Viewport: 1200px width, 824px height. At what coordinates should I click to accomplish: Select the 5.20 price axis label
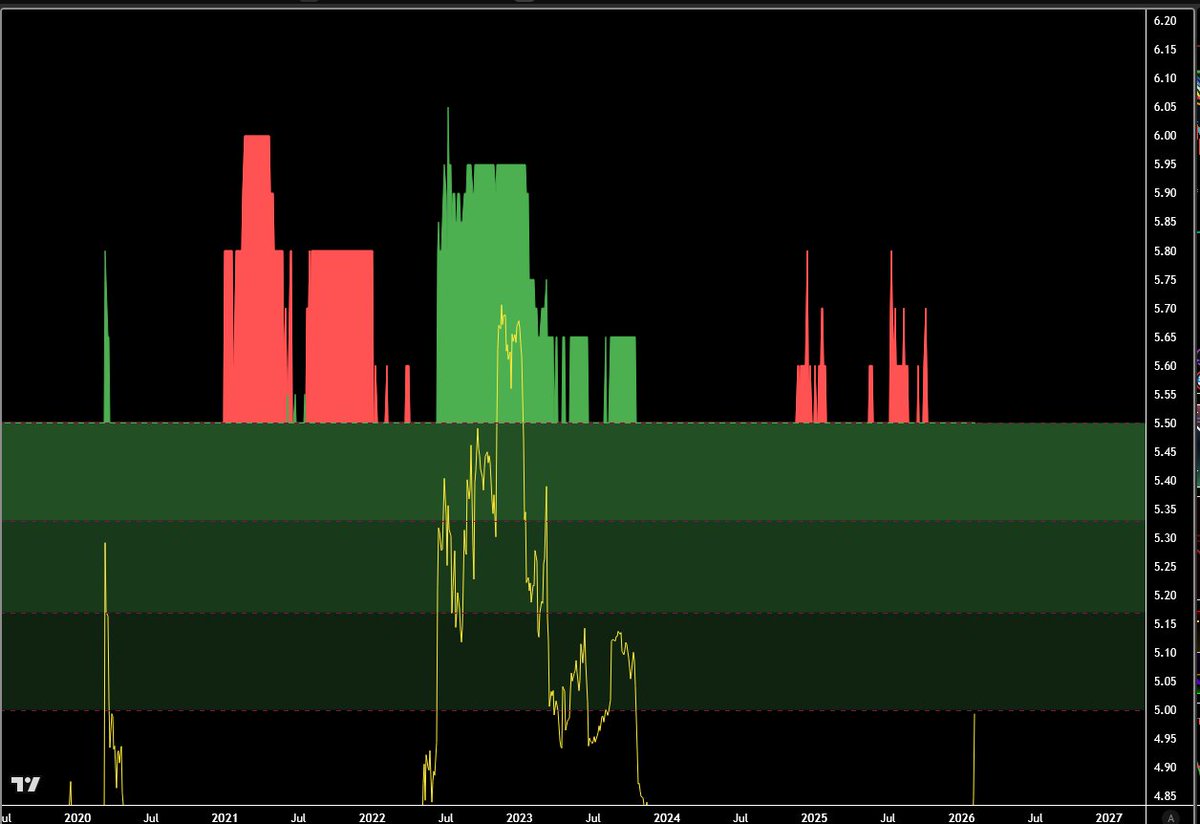click(1163, 596)
